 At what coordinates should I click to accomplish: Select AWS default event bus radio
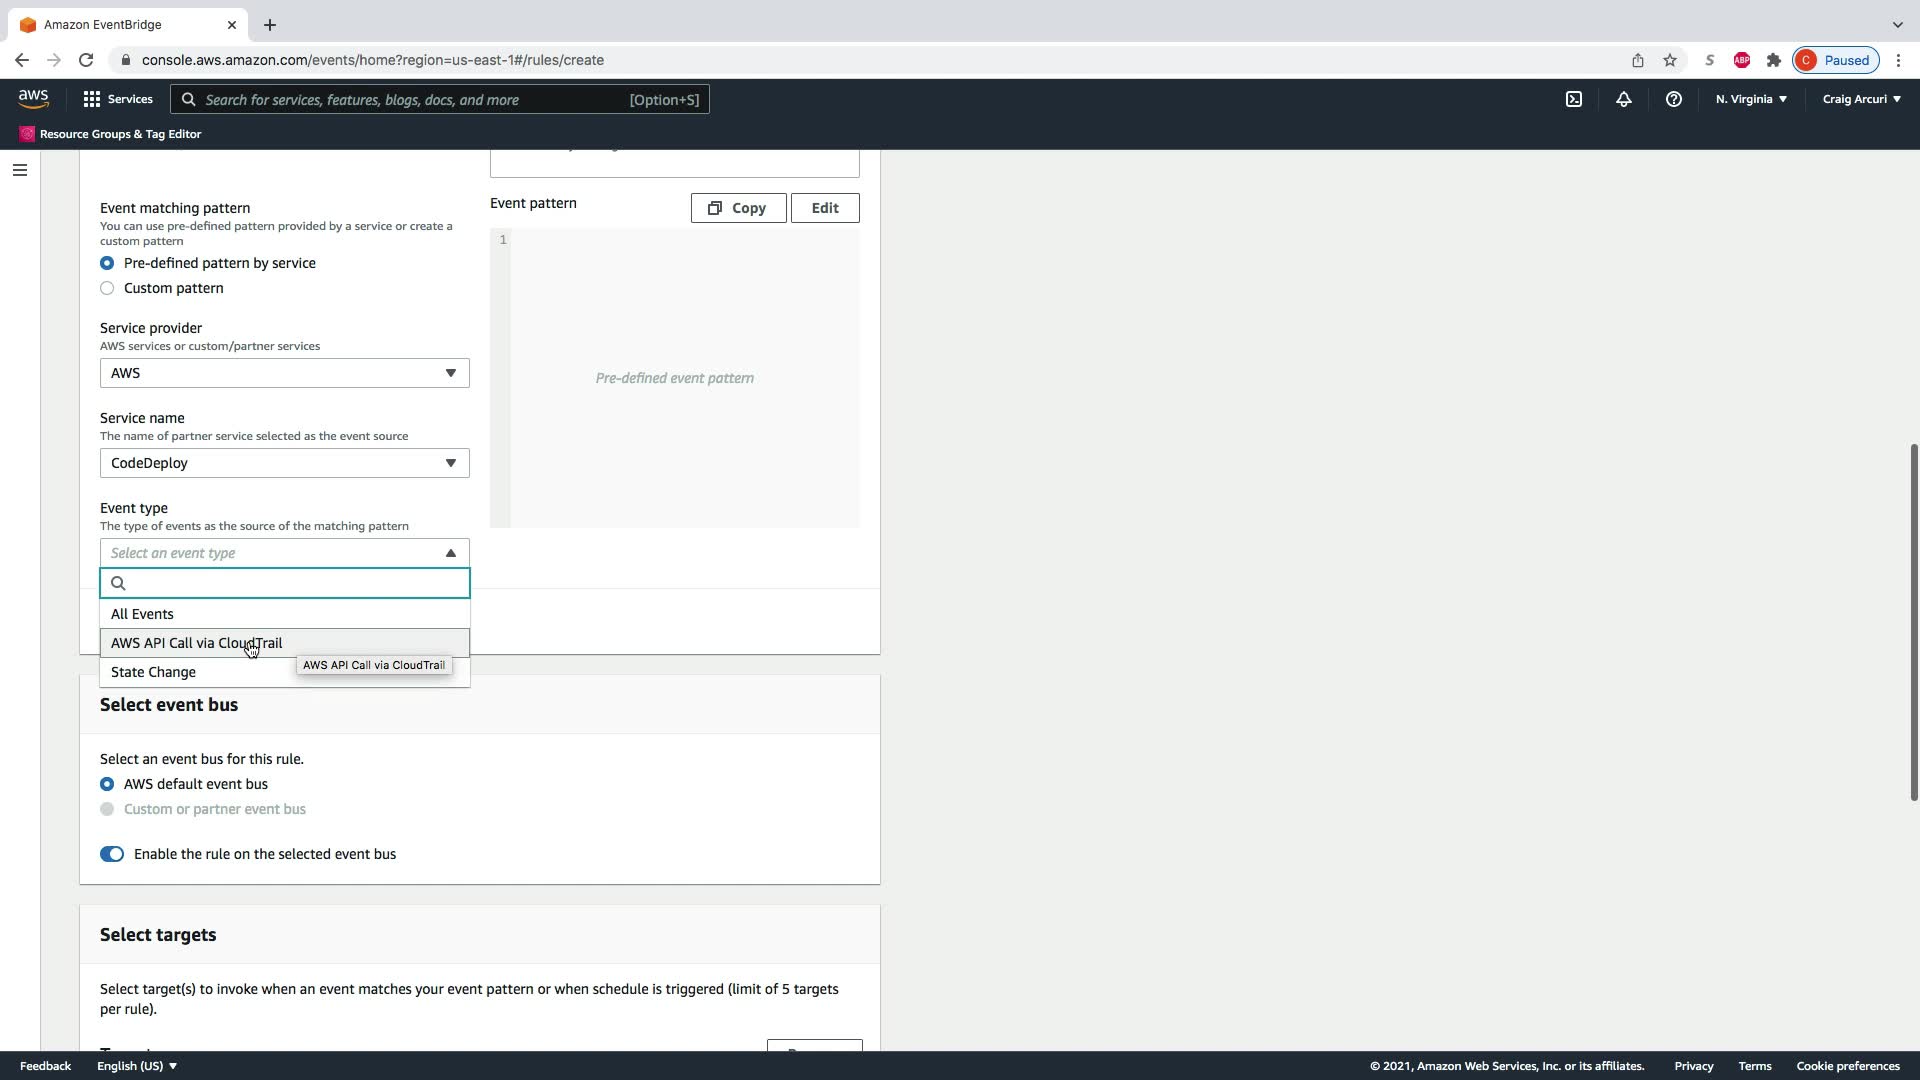coord(107,784)
